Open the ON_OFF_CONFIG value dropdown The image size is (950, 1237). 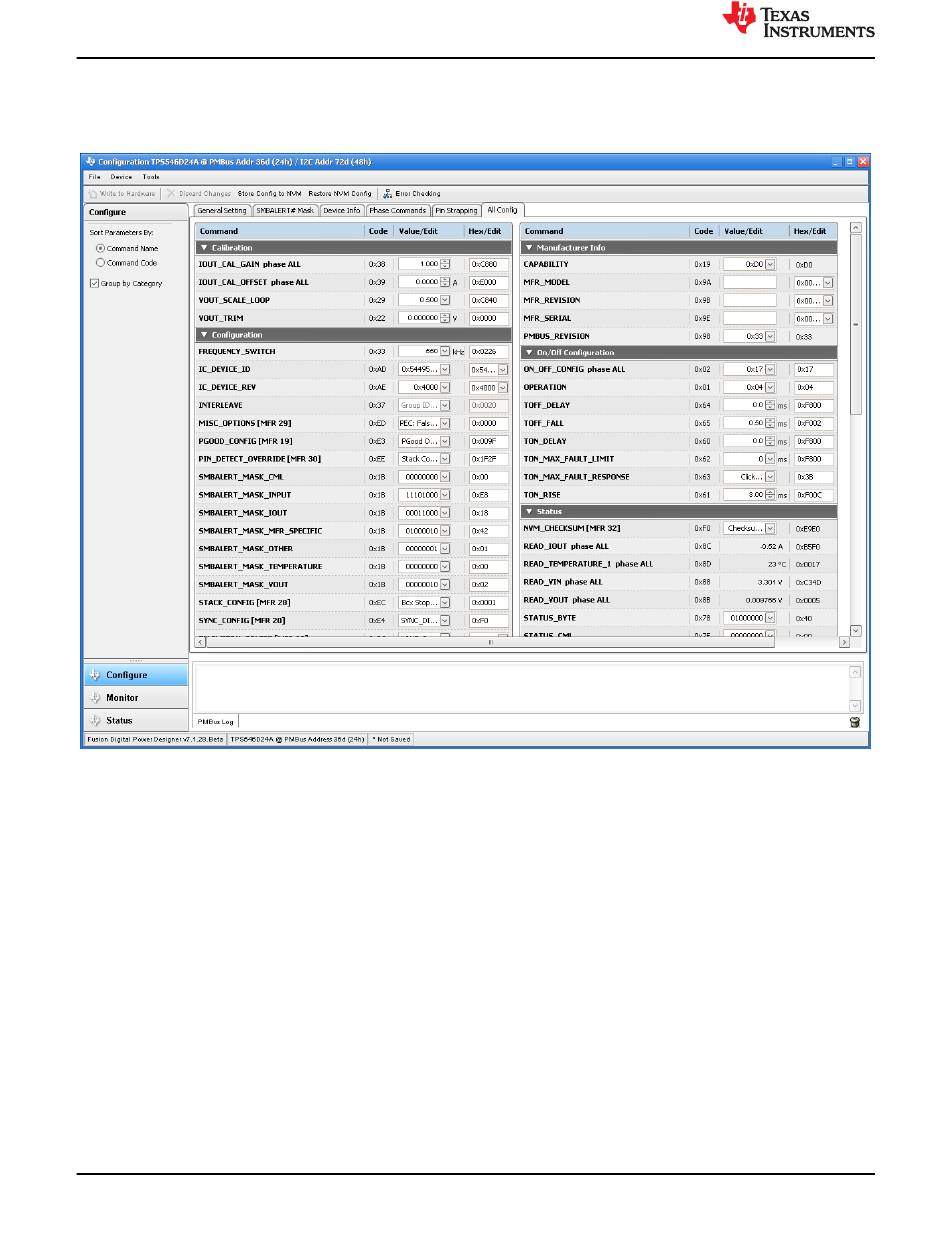(x=770, y=370)
